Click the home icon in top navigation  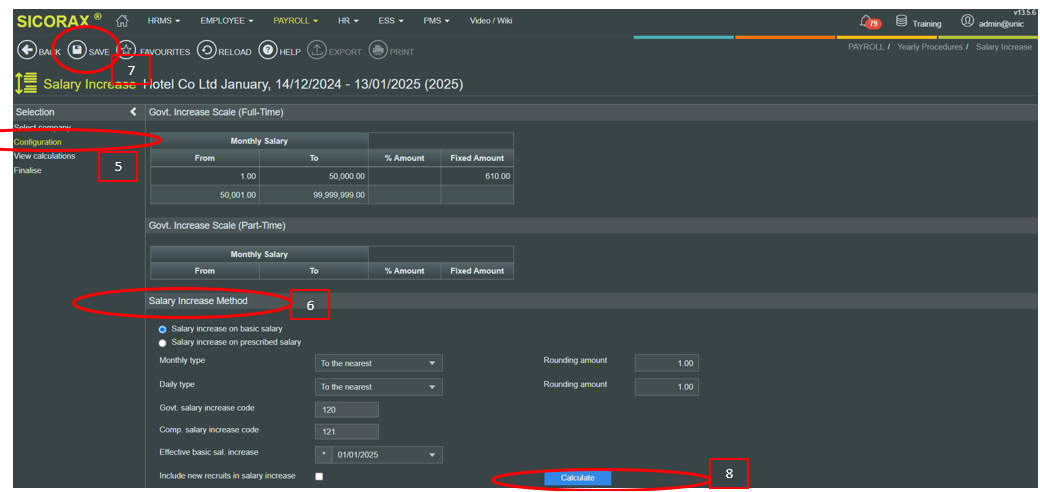tap(122, 21)
